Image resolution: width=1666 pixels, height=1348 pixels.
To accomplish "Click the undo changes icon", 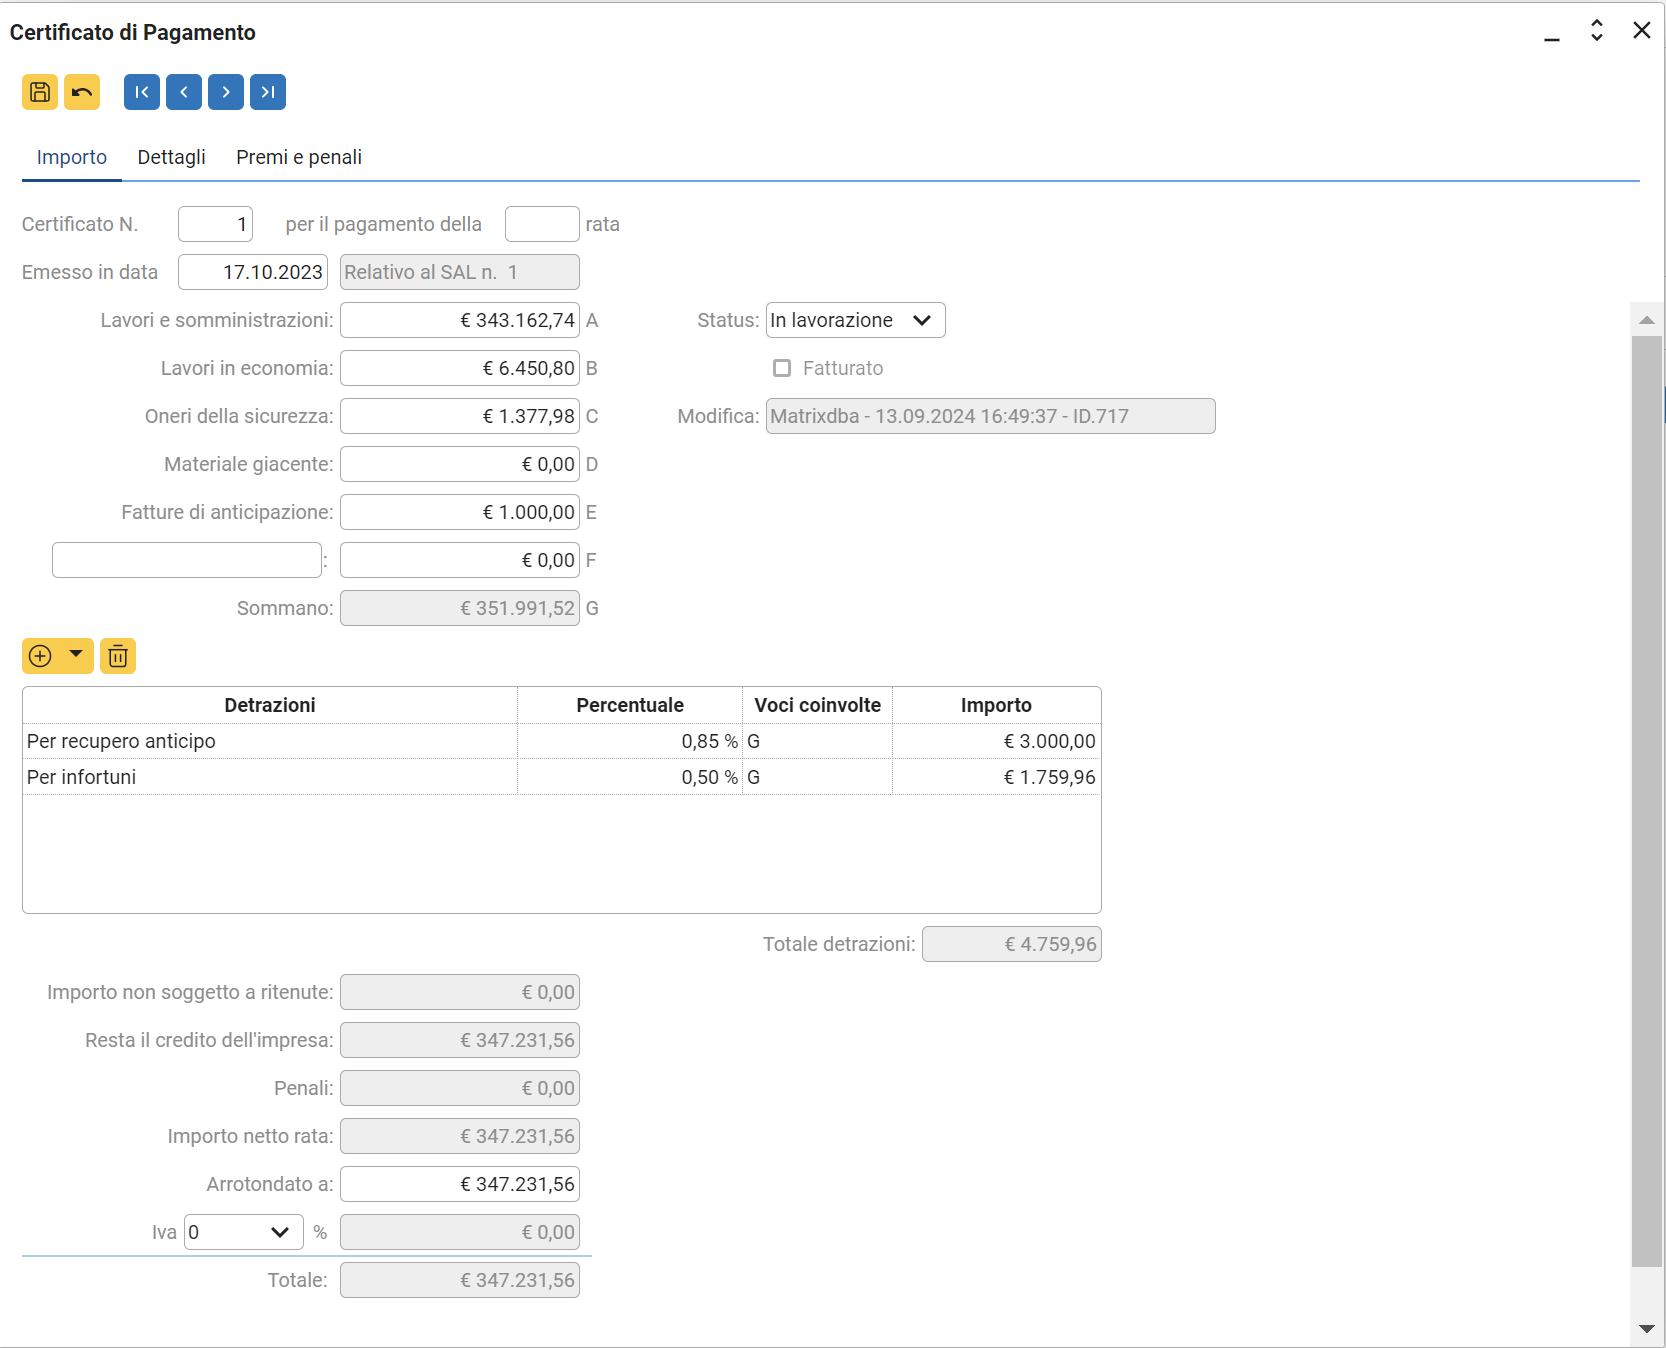I will click(82, 92).
